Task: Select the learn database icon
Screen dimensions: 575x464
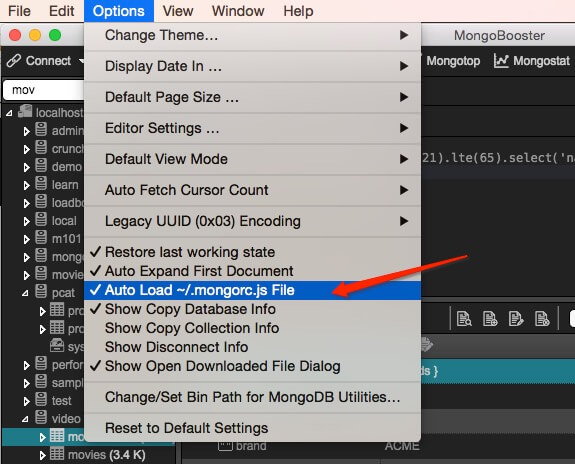Action: (41, 183)
